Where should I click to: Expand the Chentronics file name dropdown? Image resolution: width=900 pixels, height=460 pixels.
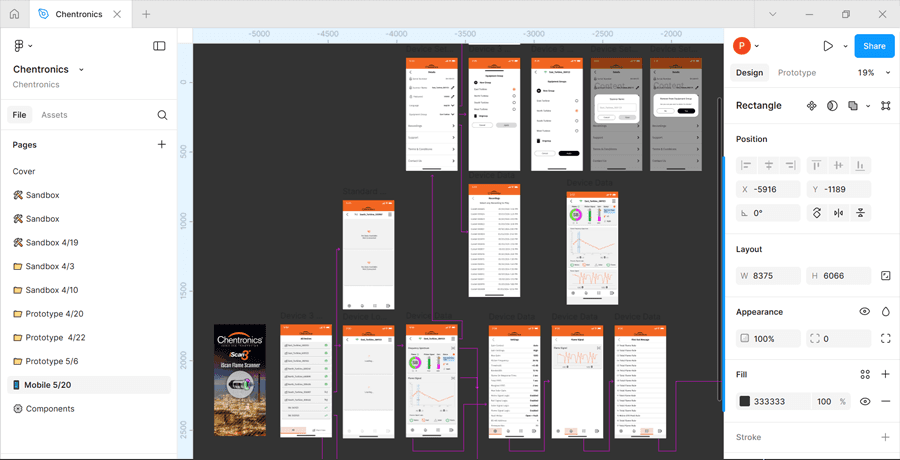pos(81,69)
